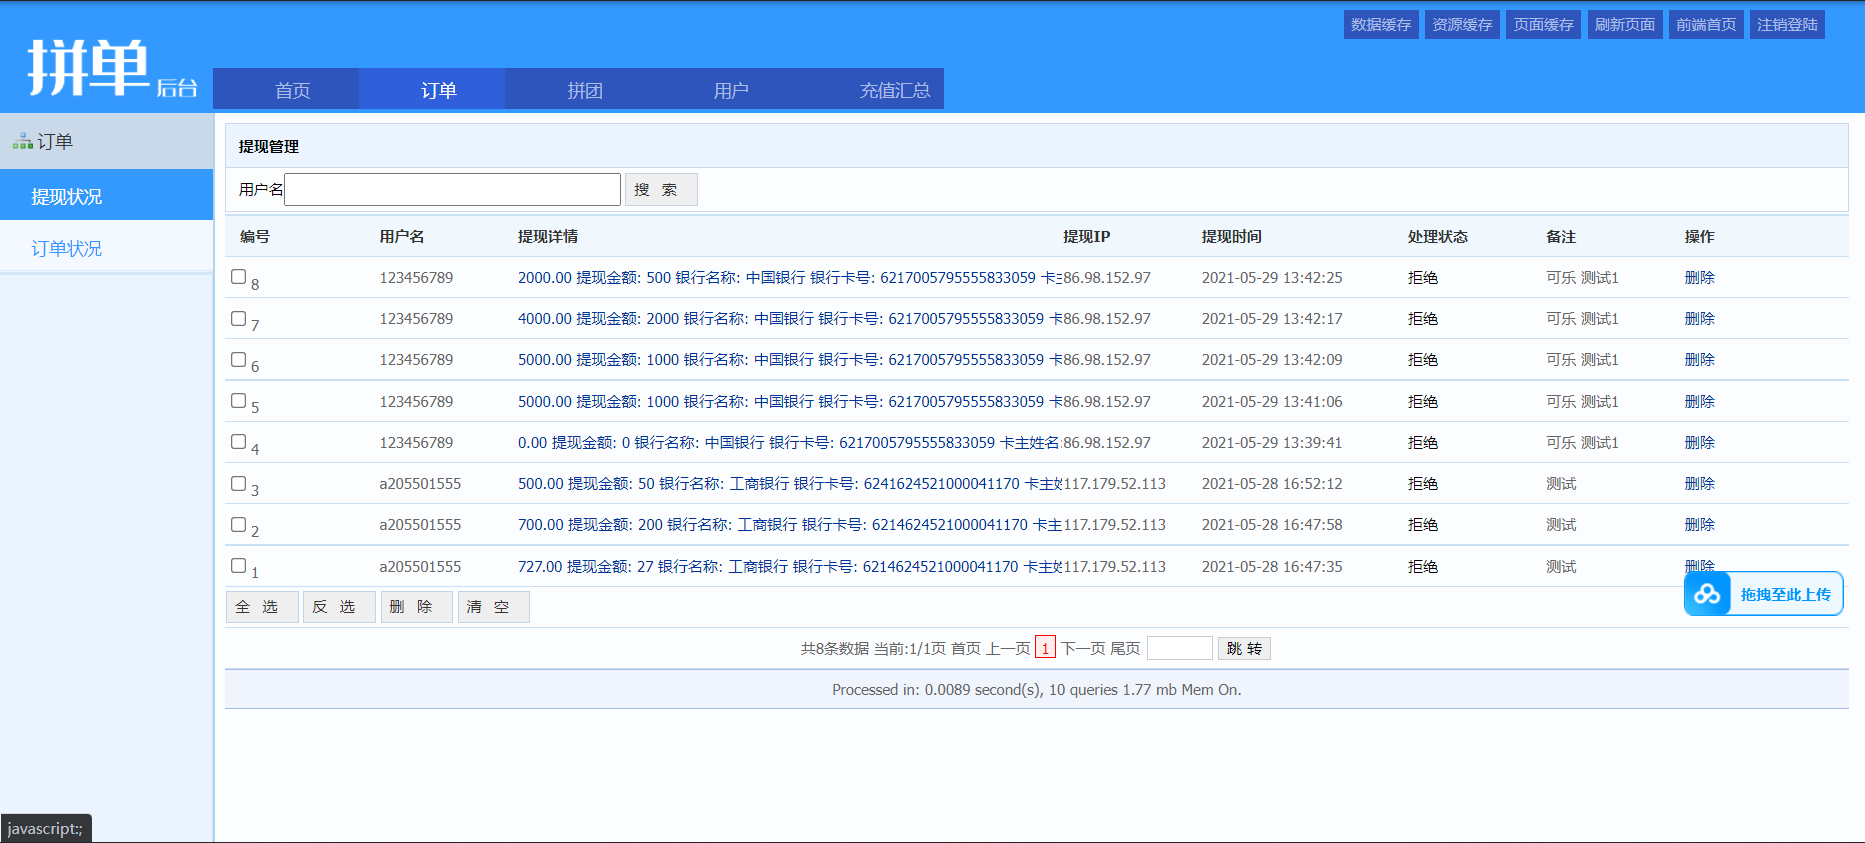Select the checkbox for record 1
The height and width of the screenshot is (843, 1865).
click(238, 565)
